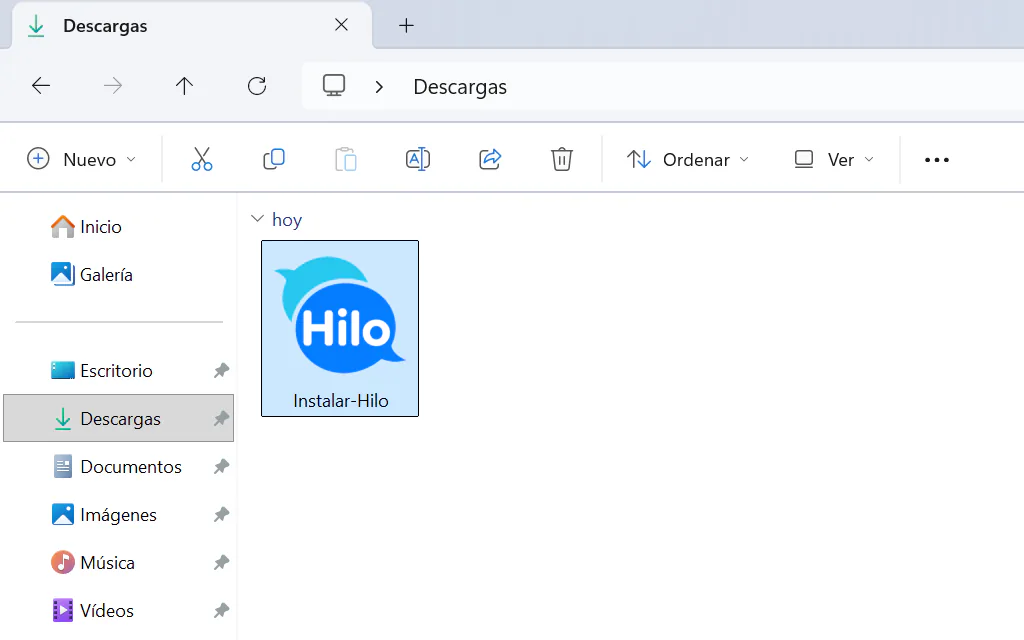
Task: Cut the selected file with scissors icon
Action: tap(202, 159)
